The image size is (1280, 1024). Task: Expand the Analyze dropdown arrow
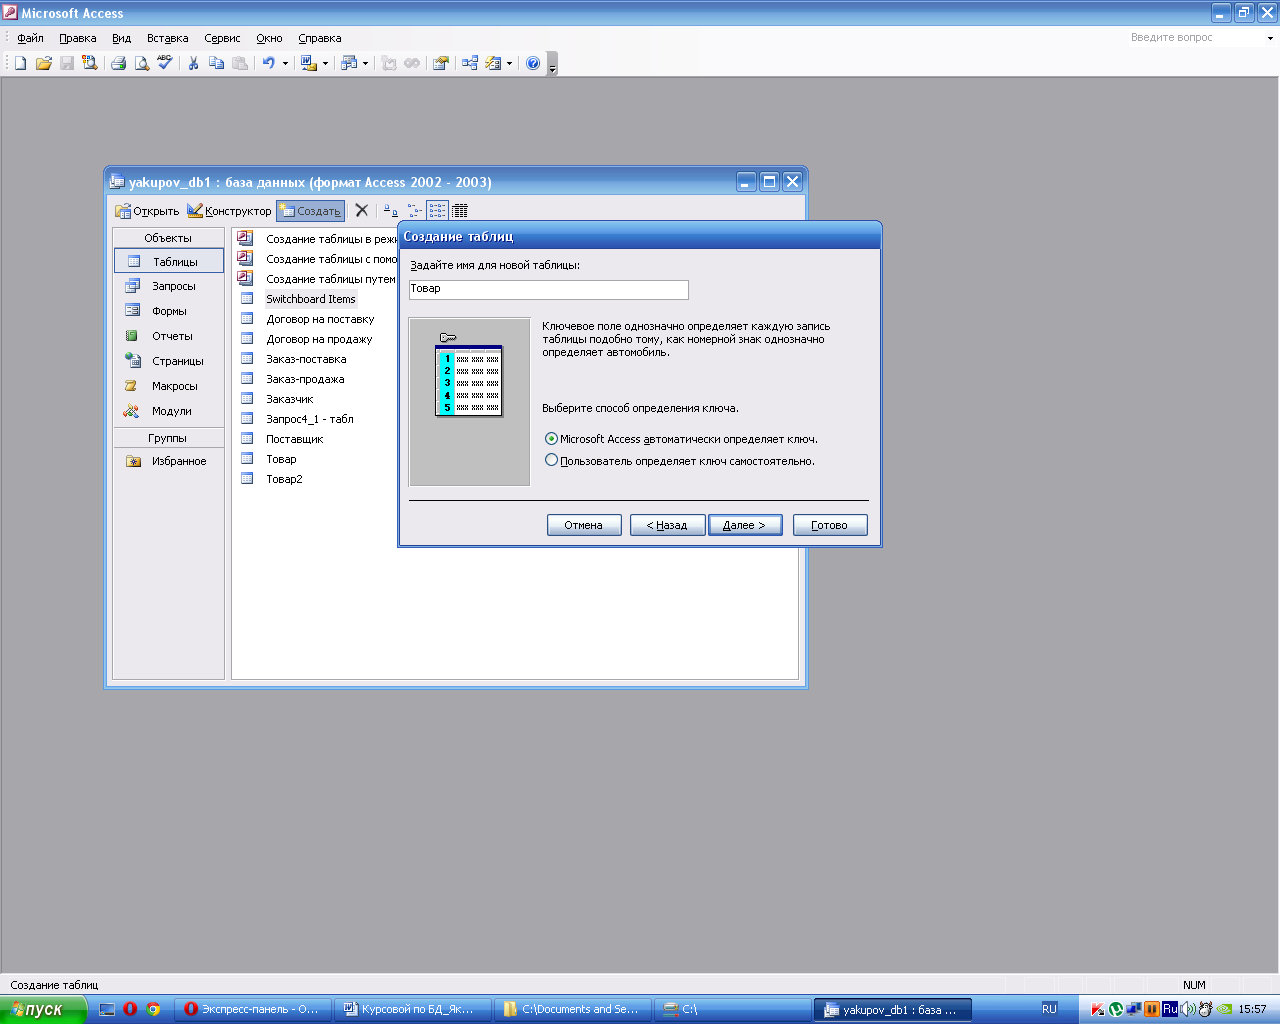[x=365, y=63]
